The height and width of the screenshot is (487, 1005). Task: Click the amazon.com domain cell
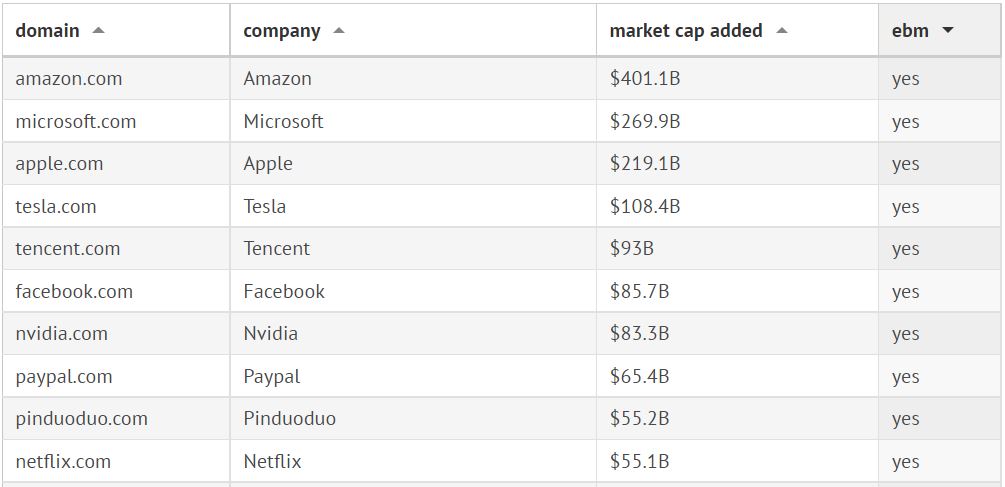click(69, 79)
